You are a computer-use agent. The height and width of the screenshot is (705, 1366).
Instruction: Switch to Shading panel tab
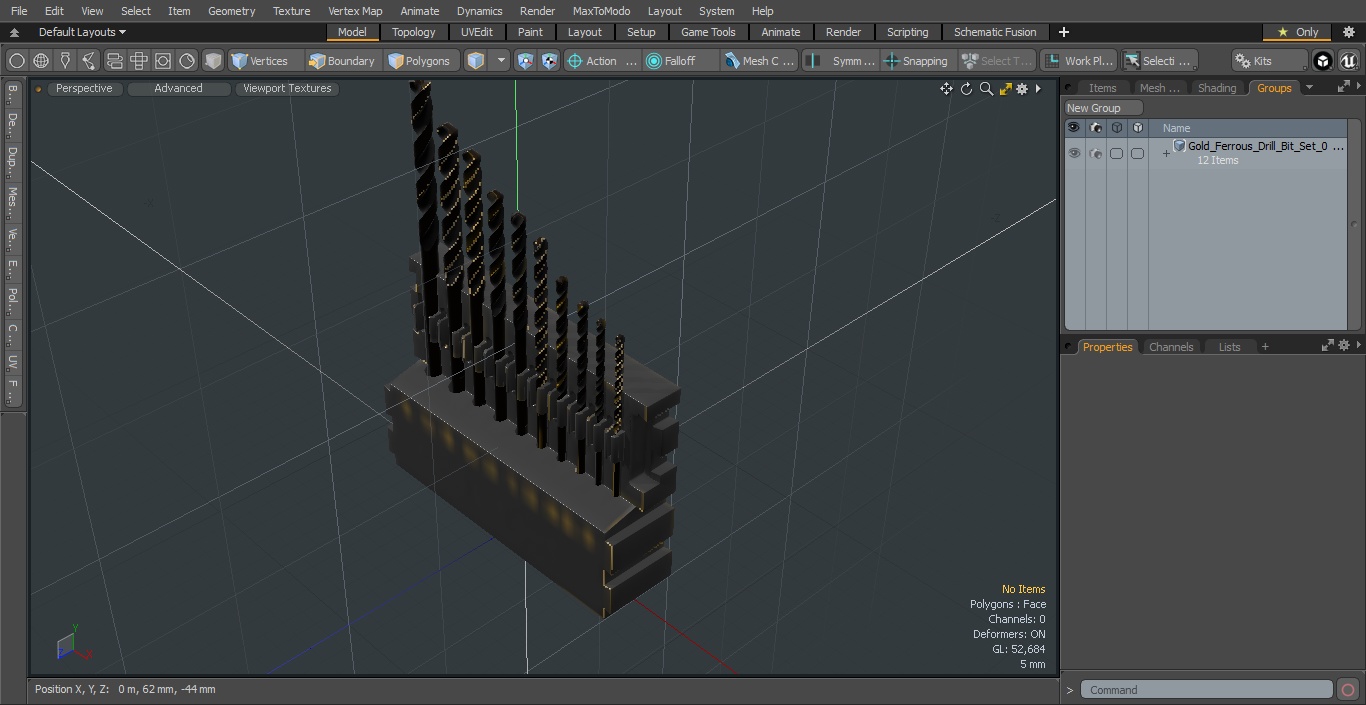point(1217,88)
